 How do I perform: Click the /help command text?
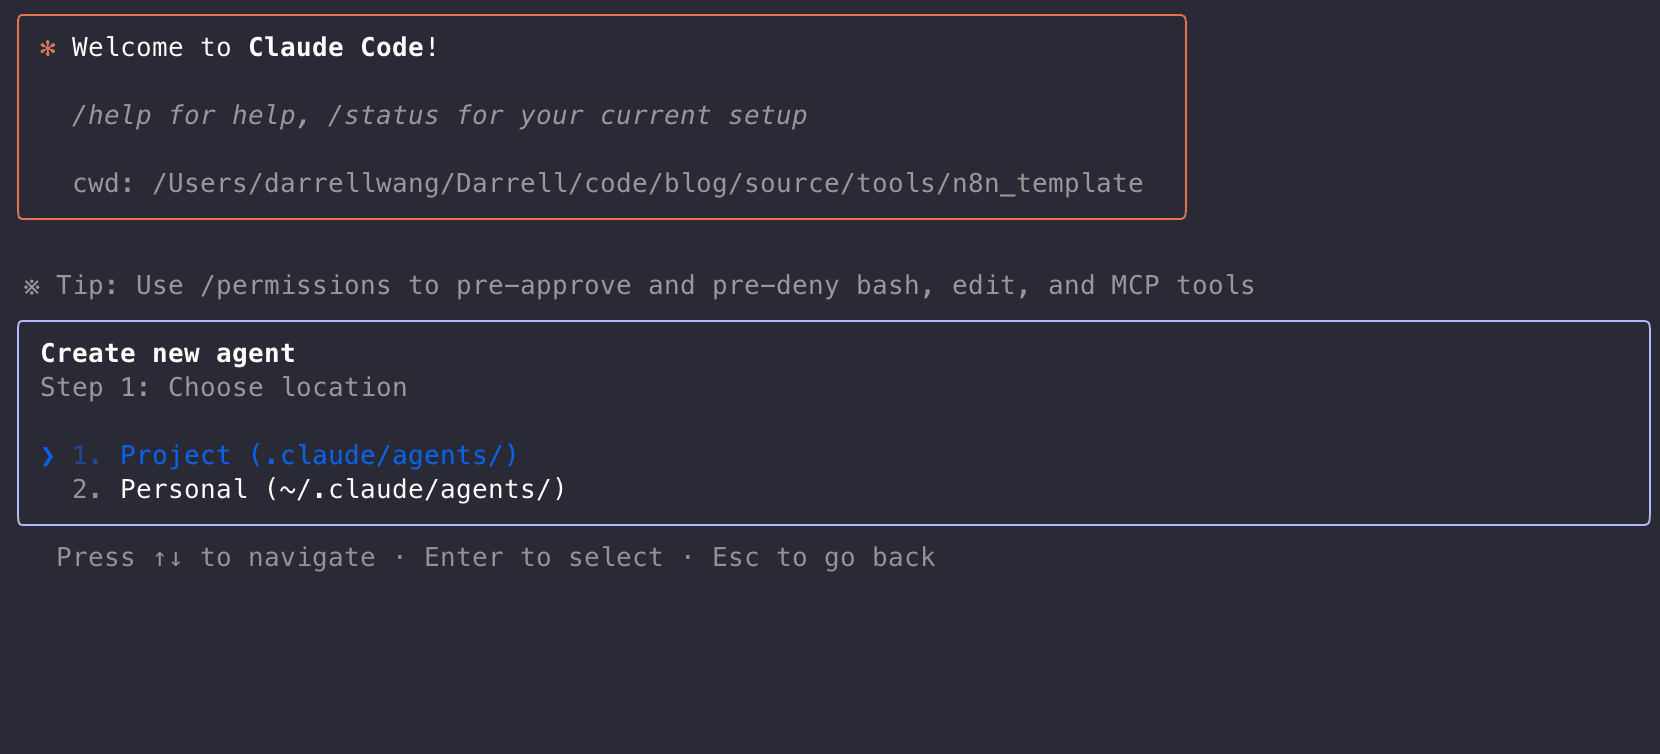[x=111, y=116]
